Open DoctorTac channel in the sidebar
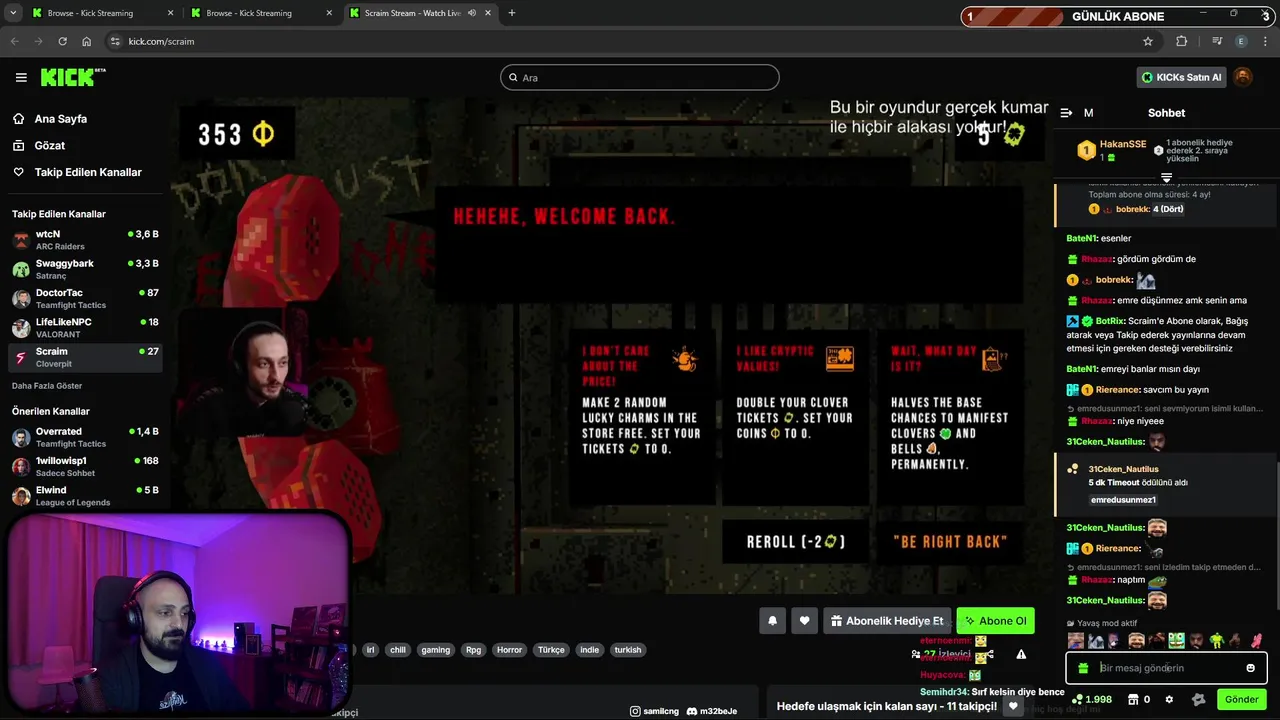Screen dimensions: 1280x720 pyautogui.click(x=85, y=298)
